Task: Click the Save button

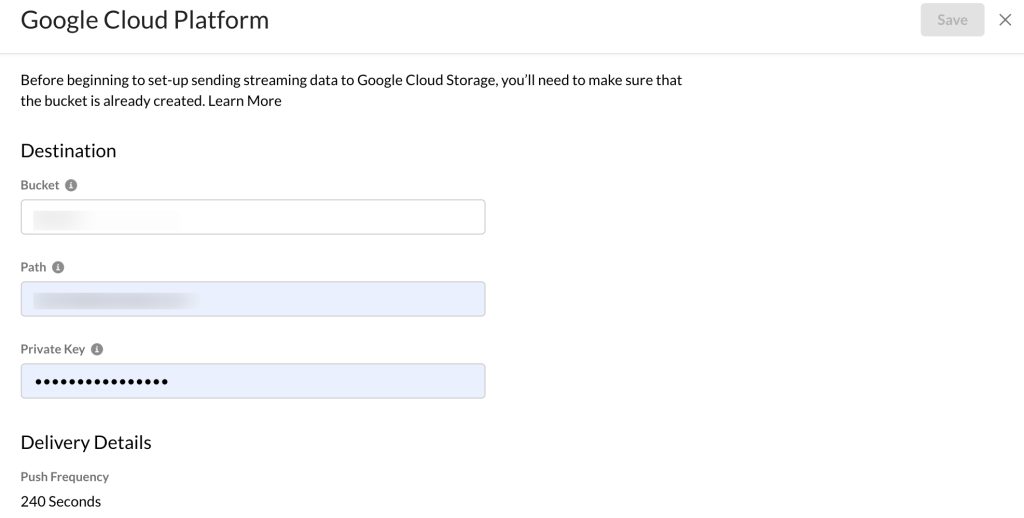Action: 952,20
